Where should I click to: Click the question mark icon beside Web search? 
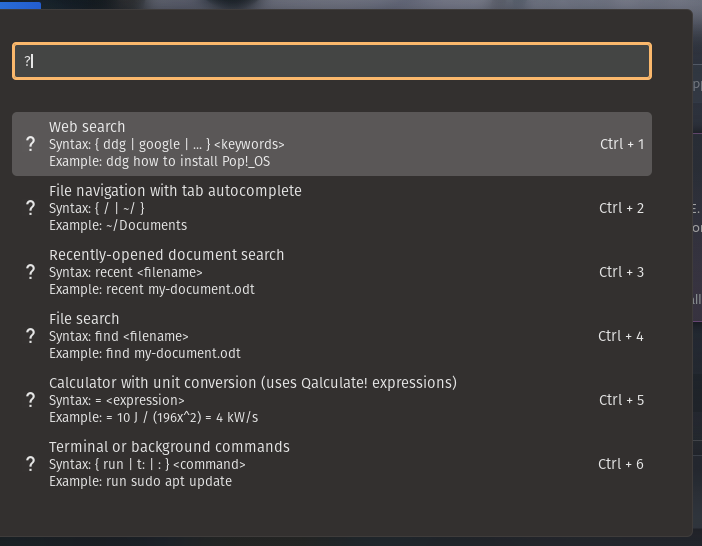30,144
